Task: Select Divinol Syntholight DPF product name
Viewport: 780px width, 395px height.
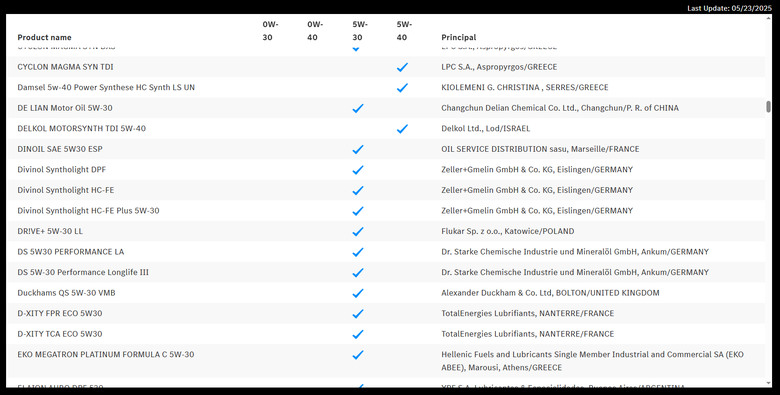Action: [x=62, y=170]
